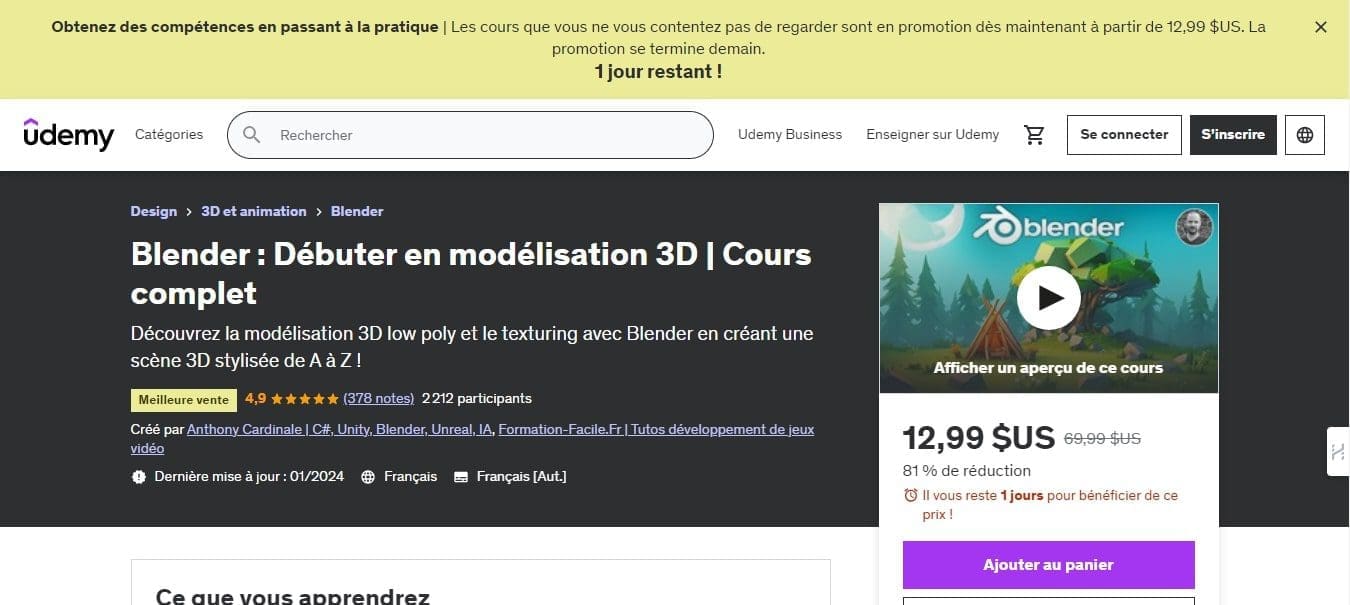Open Enseigner sur Udemy link
The height and width of the screenshot is (605, 1350).
tap(932, 134)
